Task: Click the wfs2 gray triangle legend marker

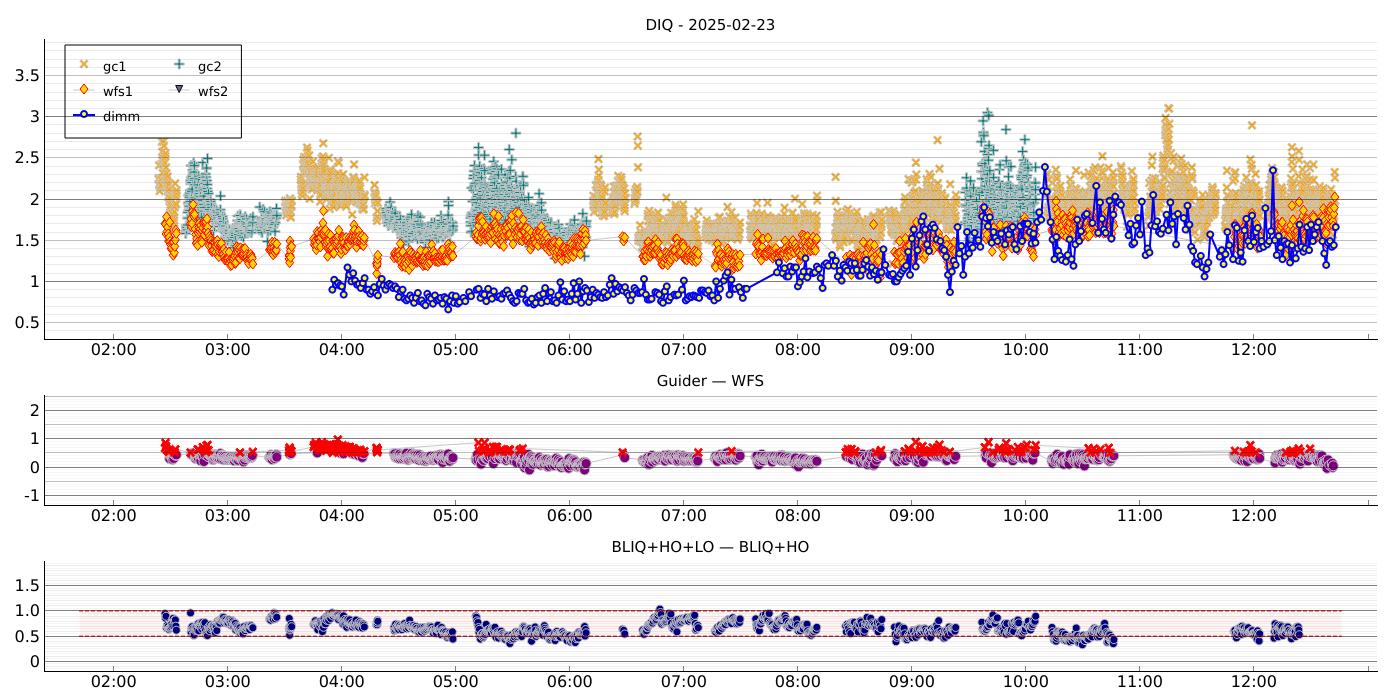Action: [179, 89]
